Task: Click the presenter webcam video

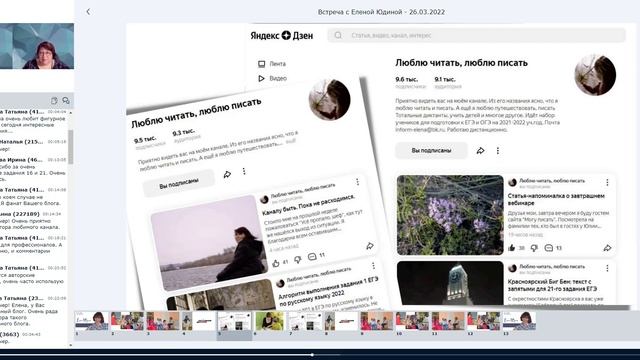Action: click(x=37, y=46)
